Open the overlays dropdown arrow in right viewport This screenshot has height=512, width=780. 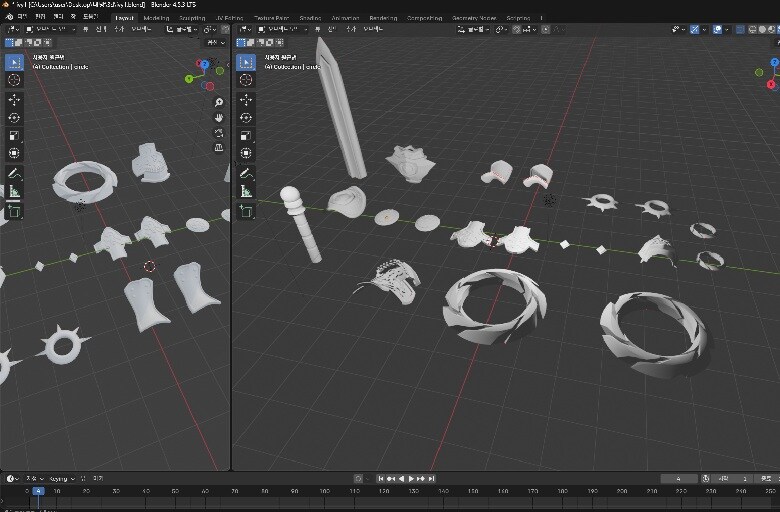pos(729,30)
